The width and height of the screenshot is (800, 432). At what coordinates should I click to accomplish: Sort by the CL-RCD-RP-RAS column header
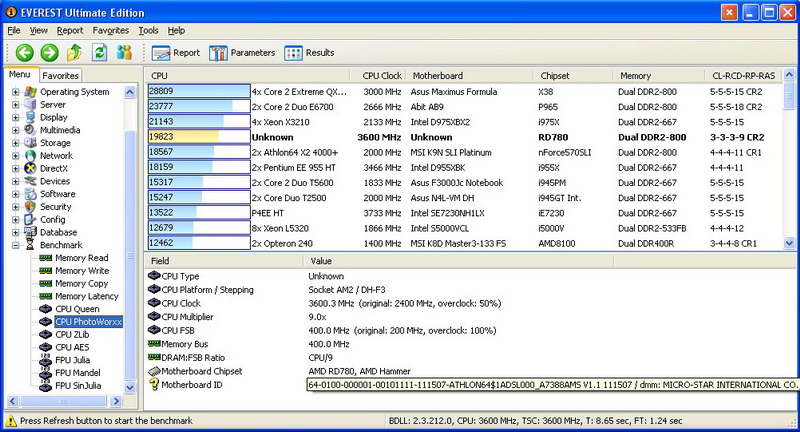[743, 75]
